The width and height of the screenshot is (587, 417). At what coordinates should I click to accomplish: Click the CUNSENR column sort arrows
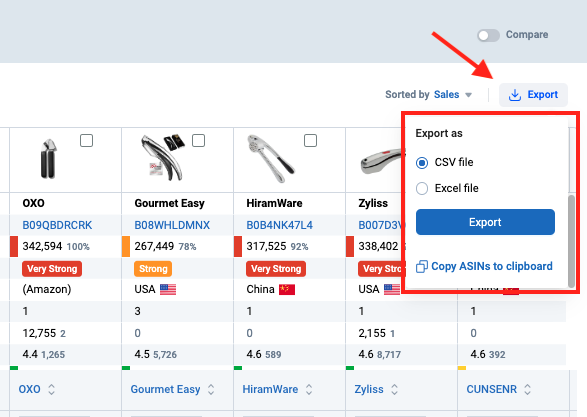tap(527, 389)
